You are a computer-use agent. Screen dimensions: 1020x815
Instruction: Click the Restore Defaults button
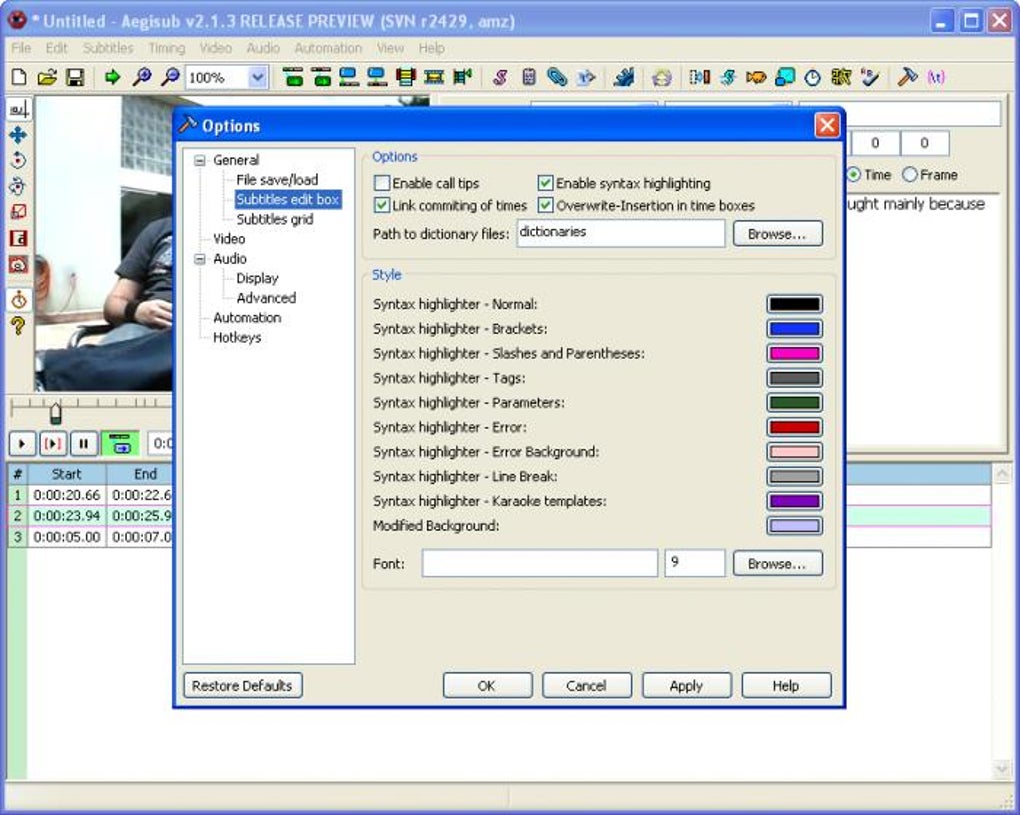pos(243,686)
